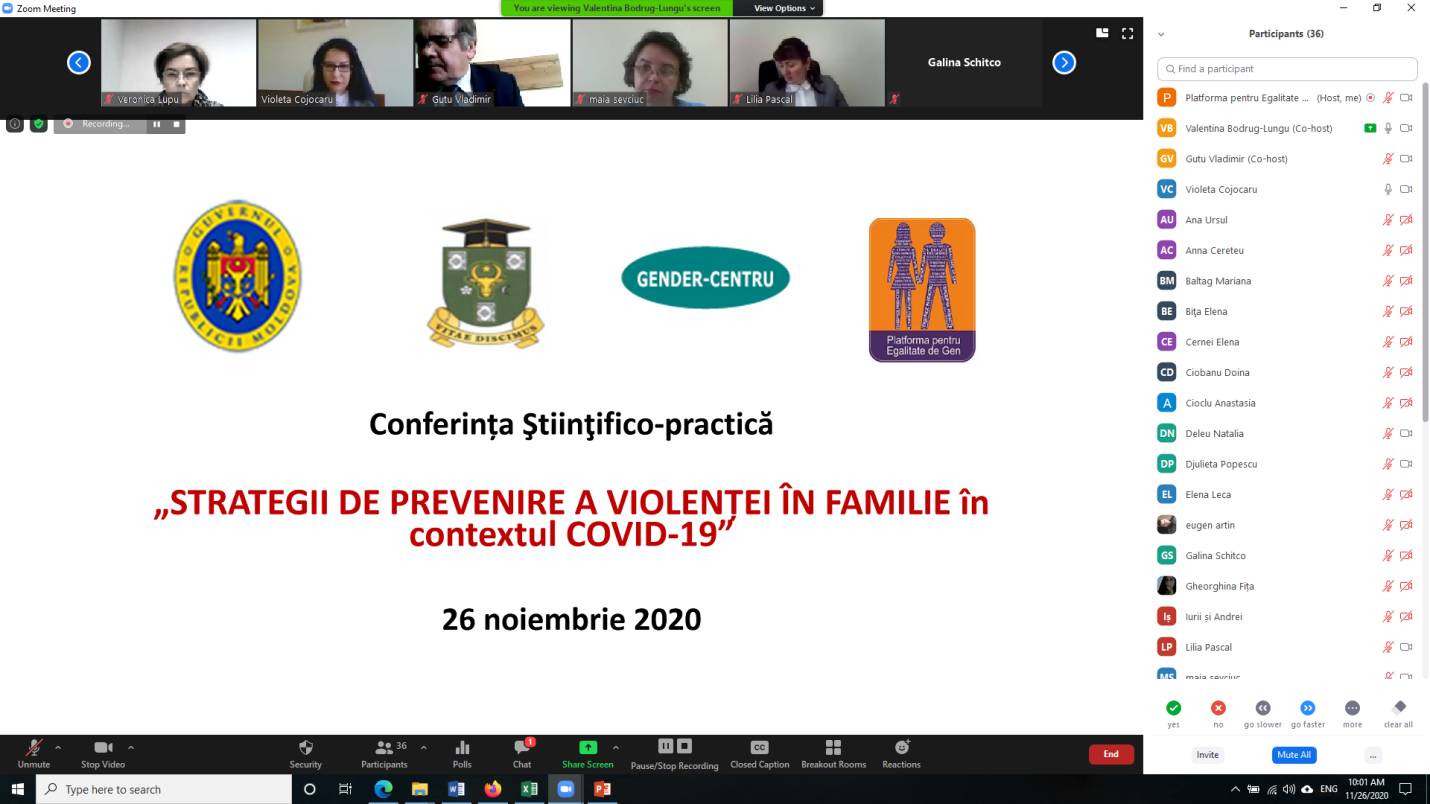Pause recording in the top-left recording indicator
The image size is (1430, 804).
[157, 124]
